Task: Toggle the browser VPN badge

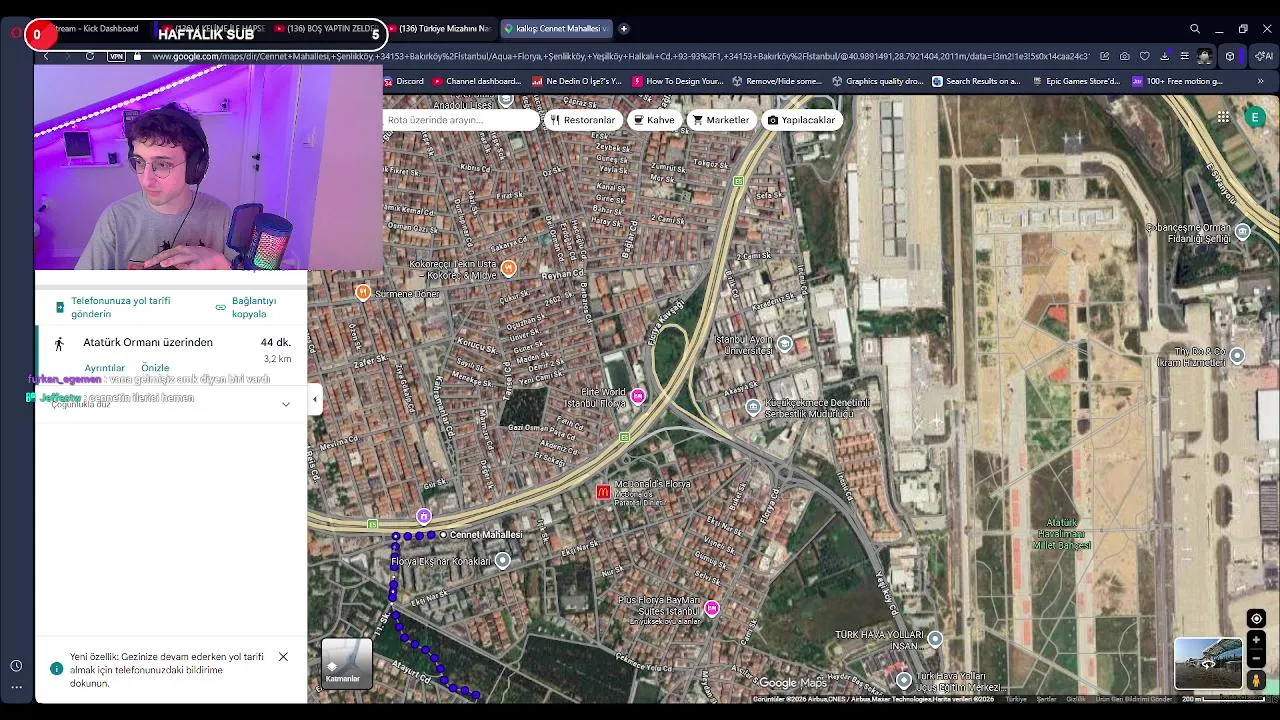Action: coord(116,56)
